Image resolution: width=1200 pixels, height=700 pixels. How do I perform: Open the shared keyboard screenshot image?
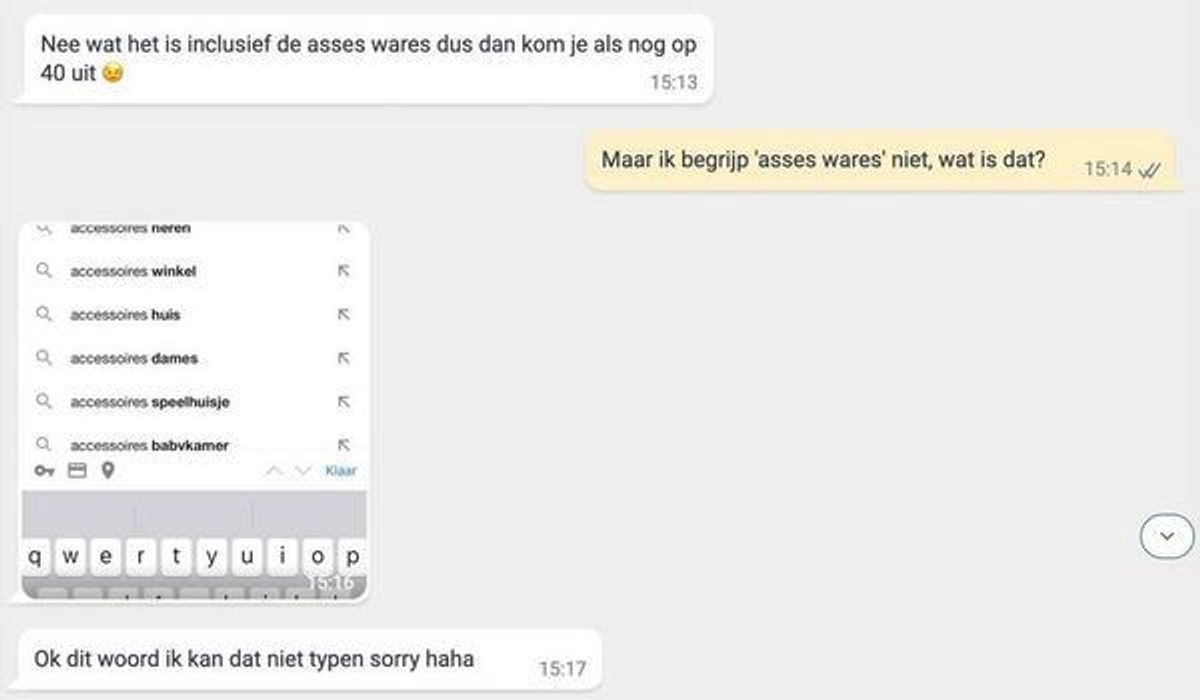(x=194, y=411)
